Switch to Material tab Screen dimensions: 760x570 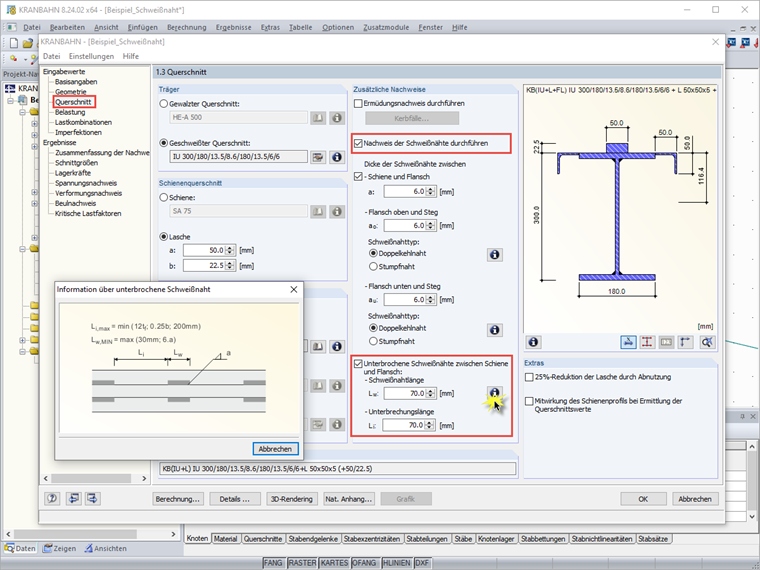point(225,538)
